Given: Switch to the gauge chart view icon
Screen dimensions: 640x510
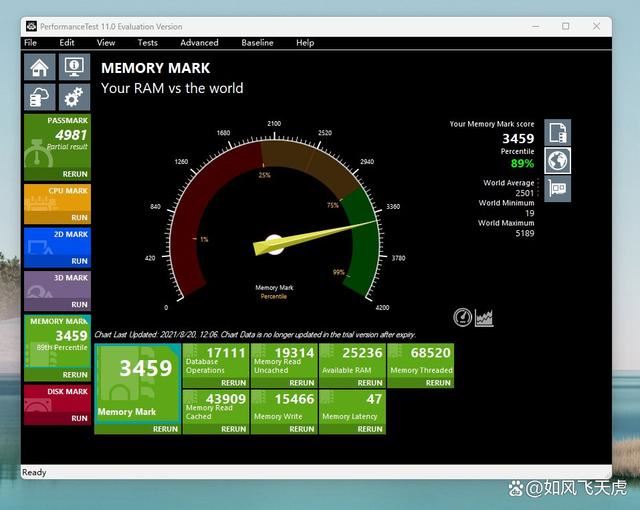Looking at the screenshot, I should tap(462, 317).
